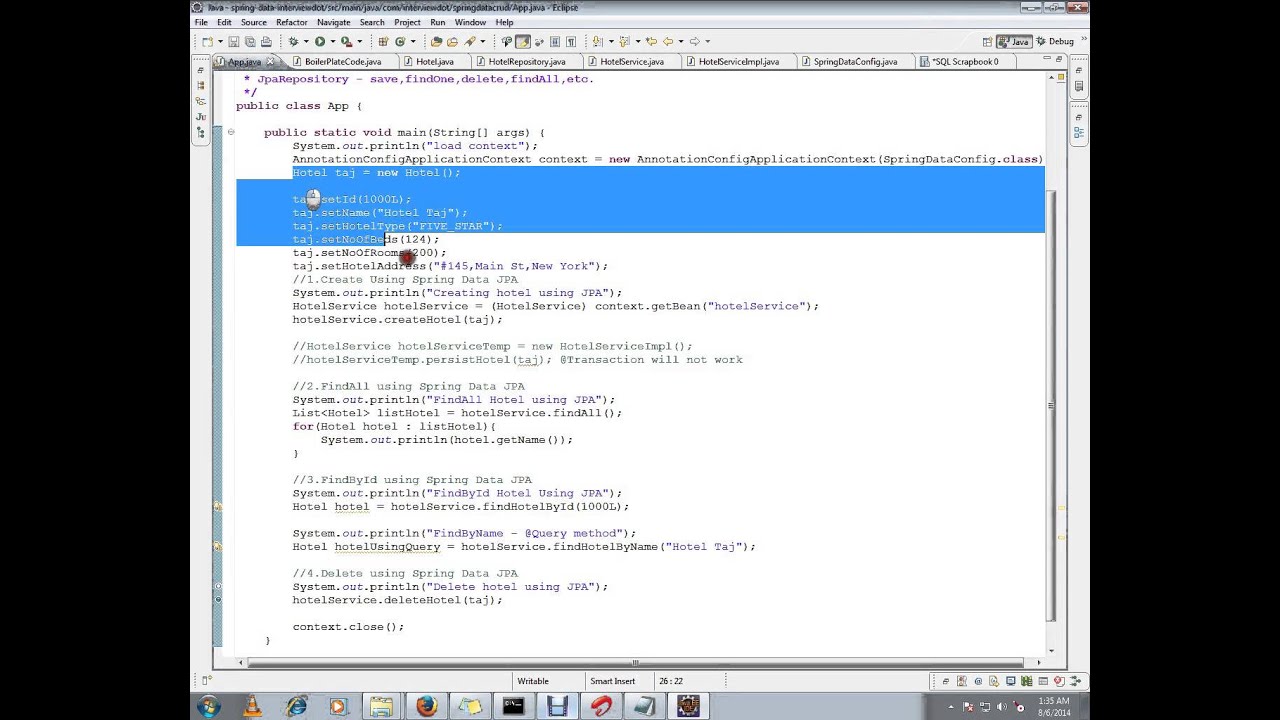Click the Open Perspective icon
The height and width of the screenshot is (720, 1280).
coord(988,41)
